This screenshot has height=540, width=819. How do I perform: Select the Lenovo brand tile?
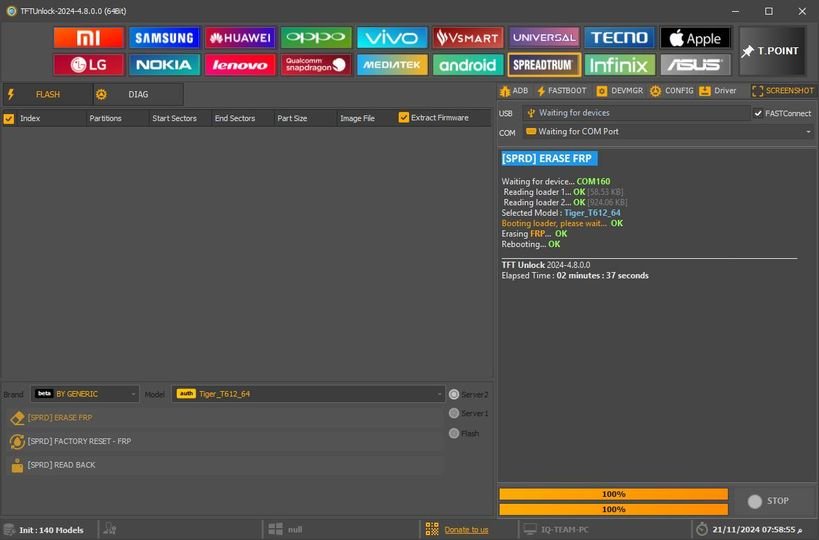[240, 65]
